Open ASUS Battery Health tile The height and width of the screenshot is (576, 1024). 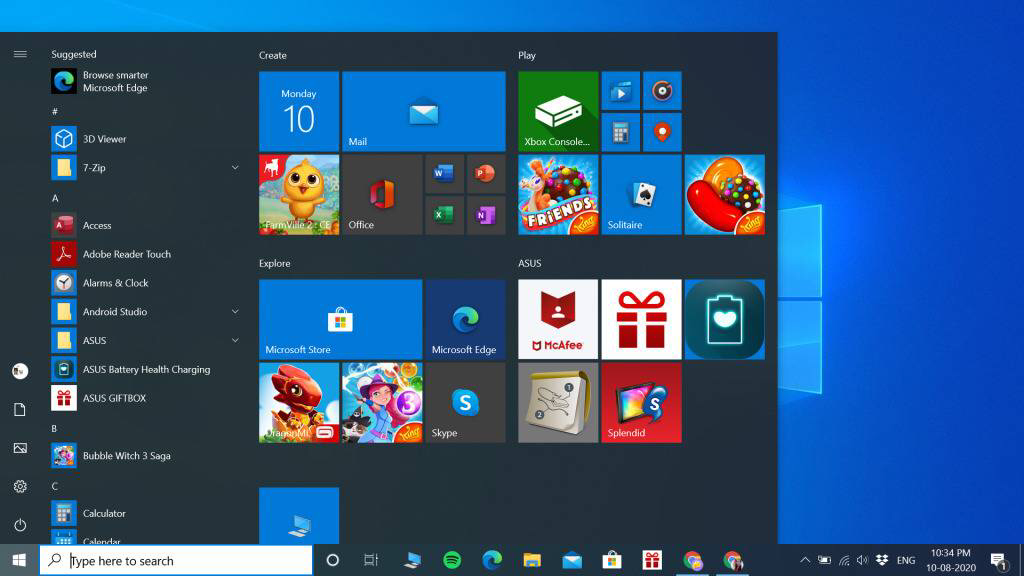pyautogui.click(x=725, y=319)
